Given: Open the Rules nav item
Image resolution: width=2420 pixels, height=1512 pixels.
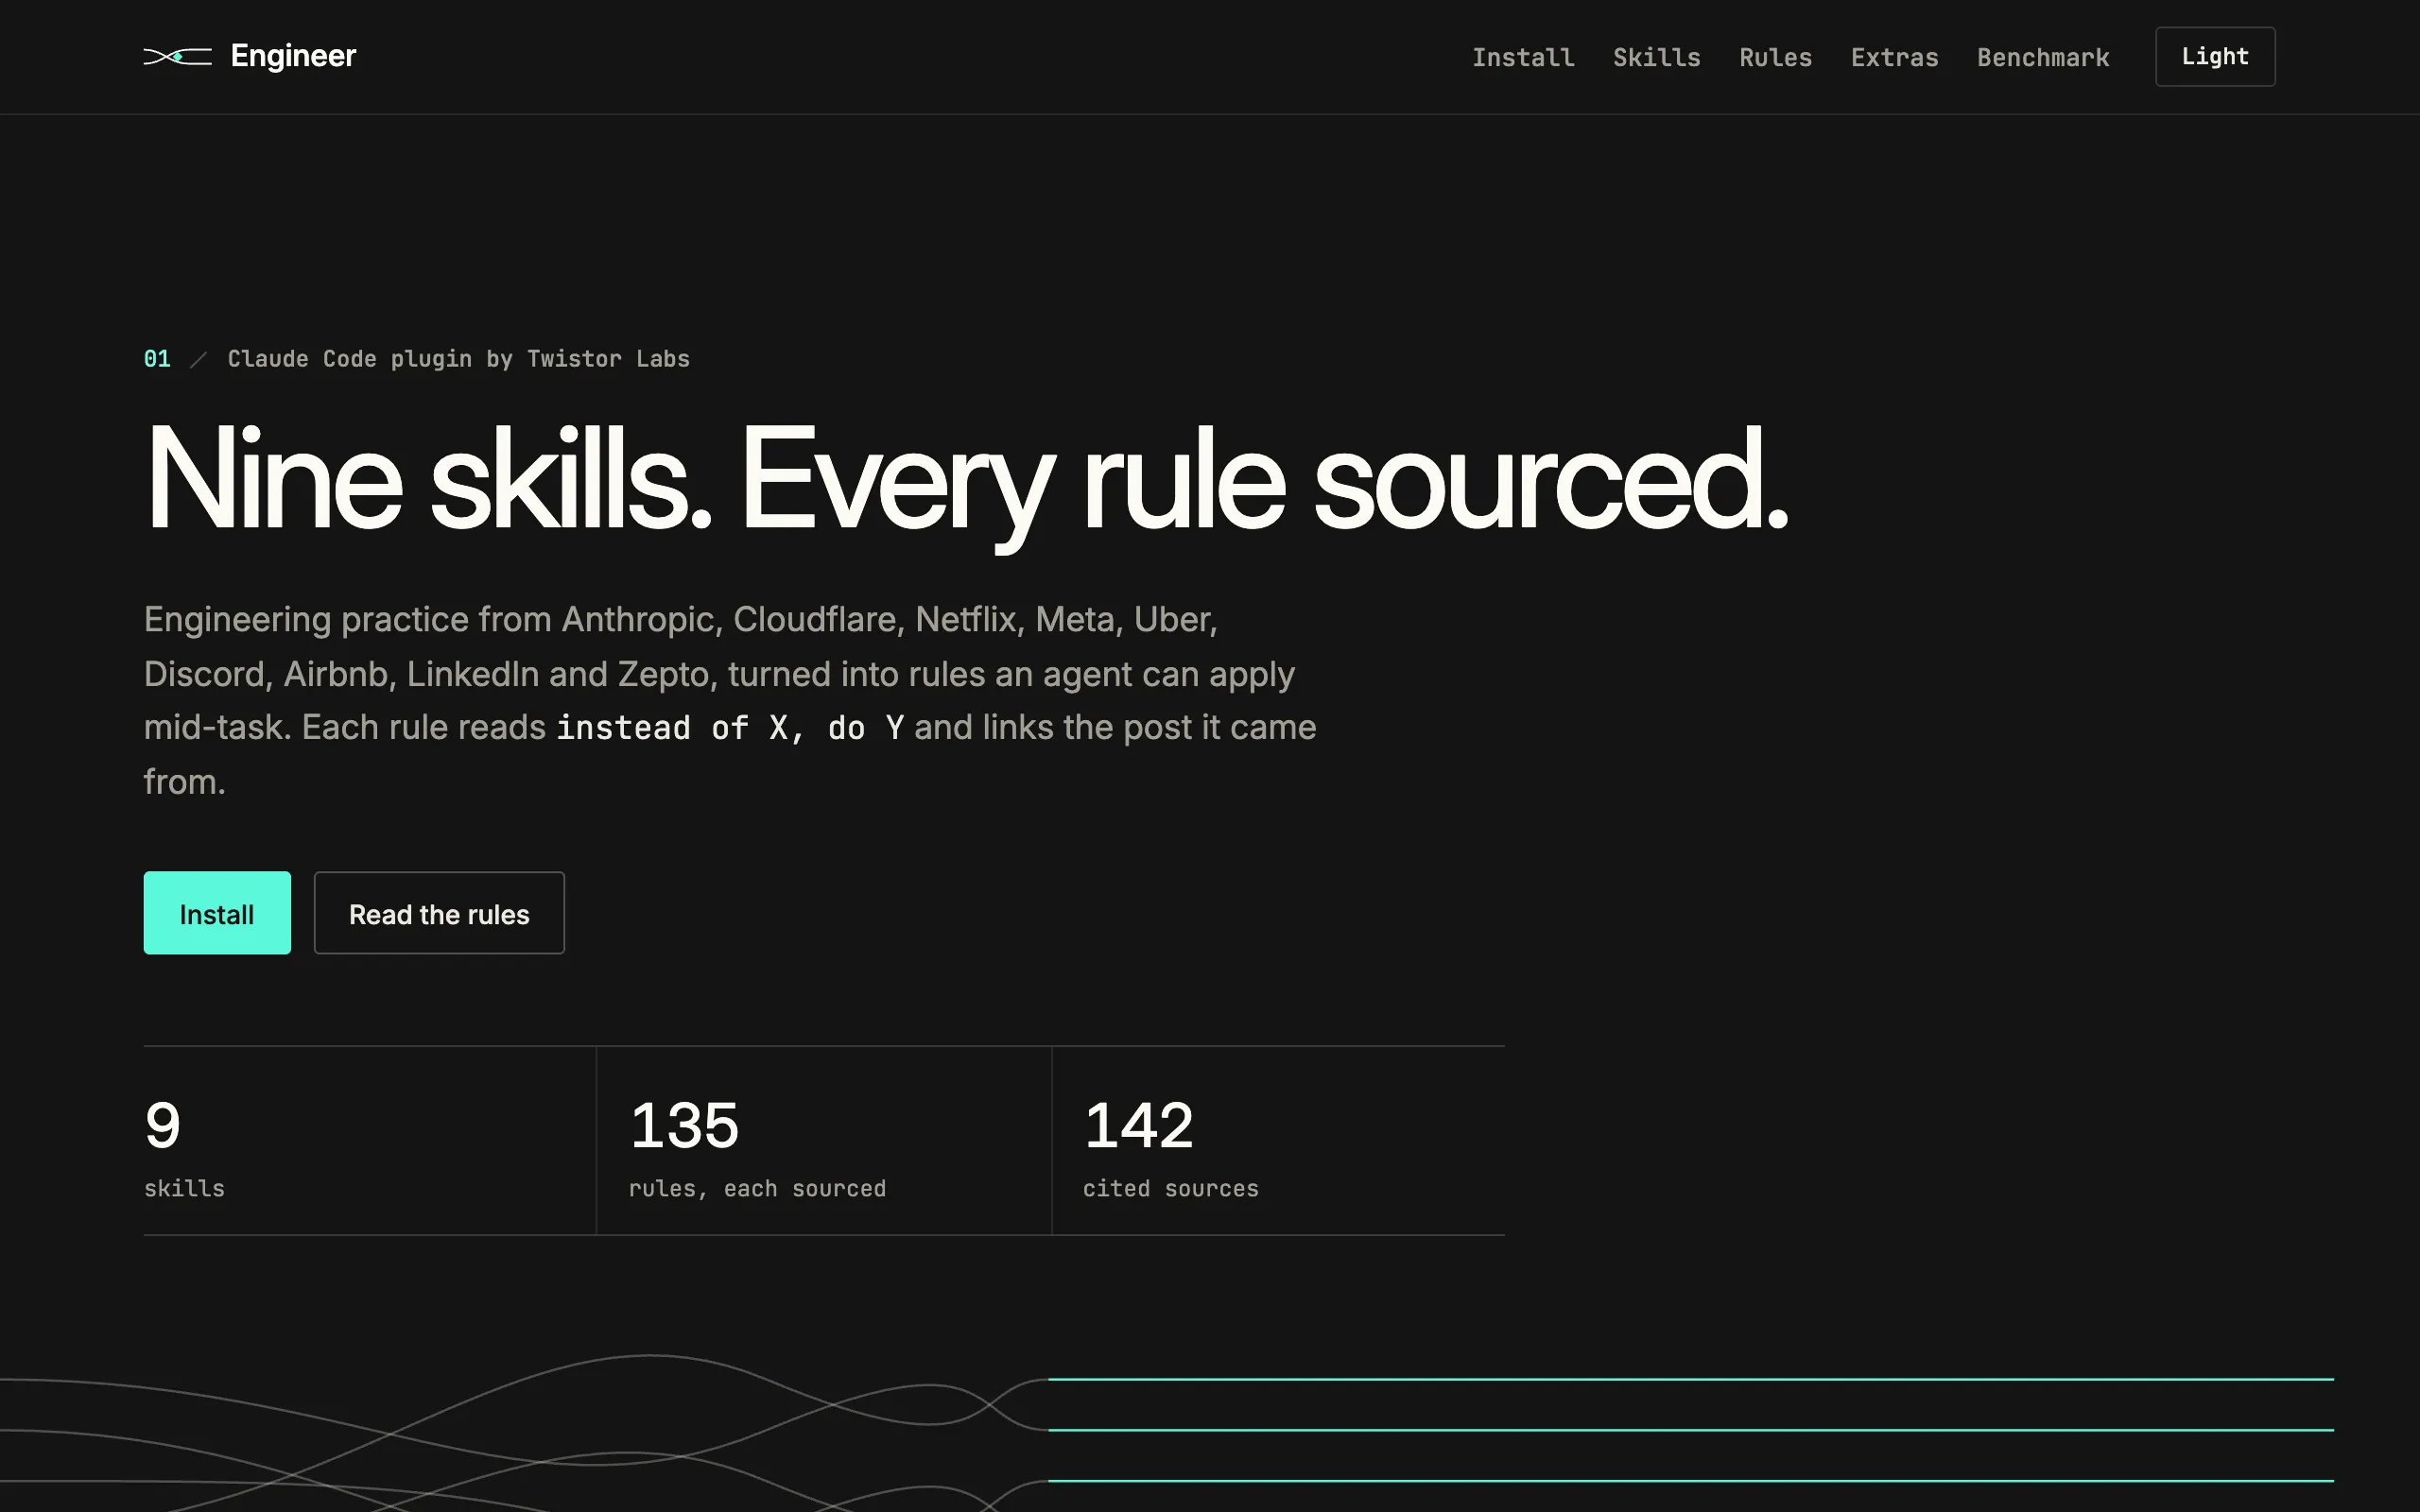Looking at the screenshot, I should (x=1775, y=57).
